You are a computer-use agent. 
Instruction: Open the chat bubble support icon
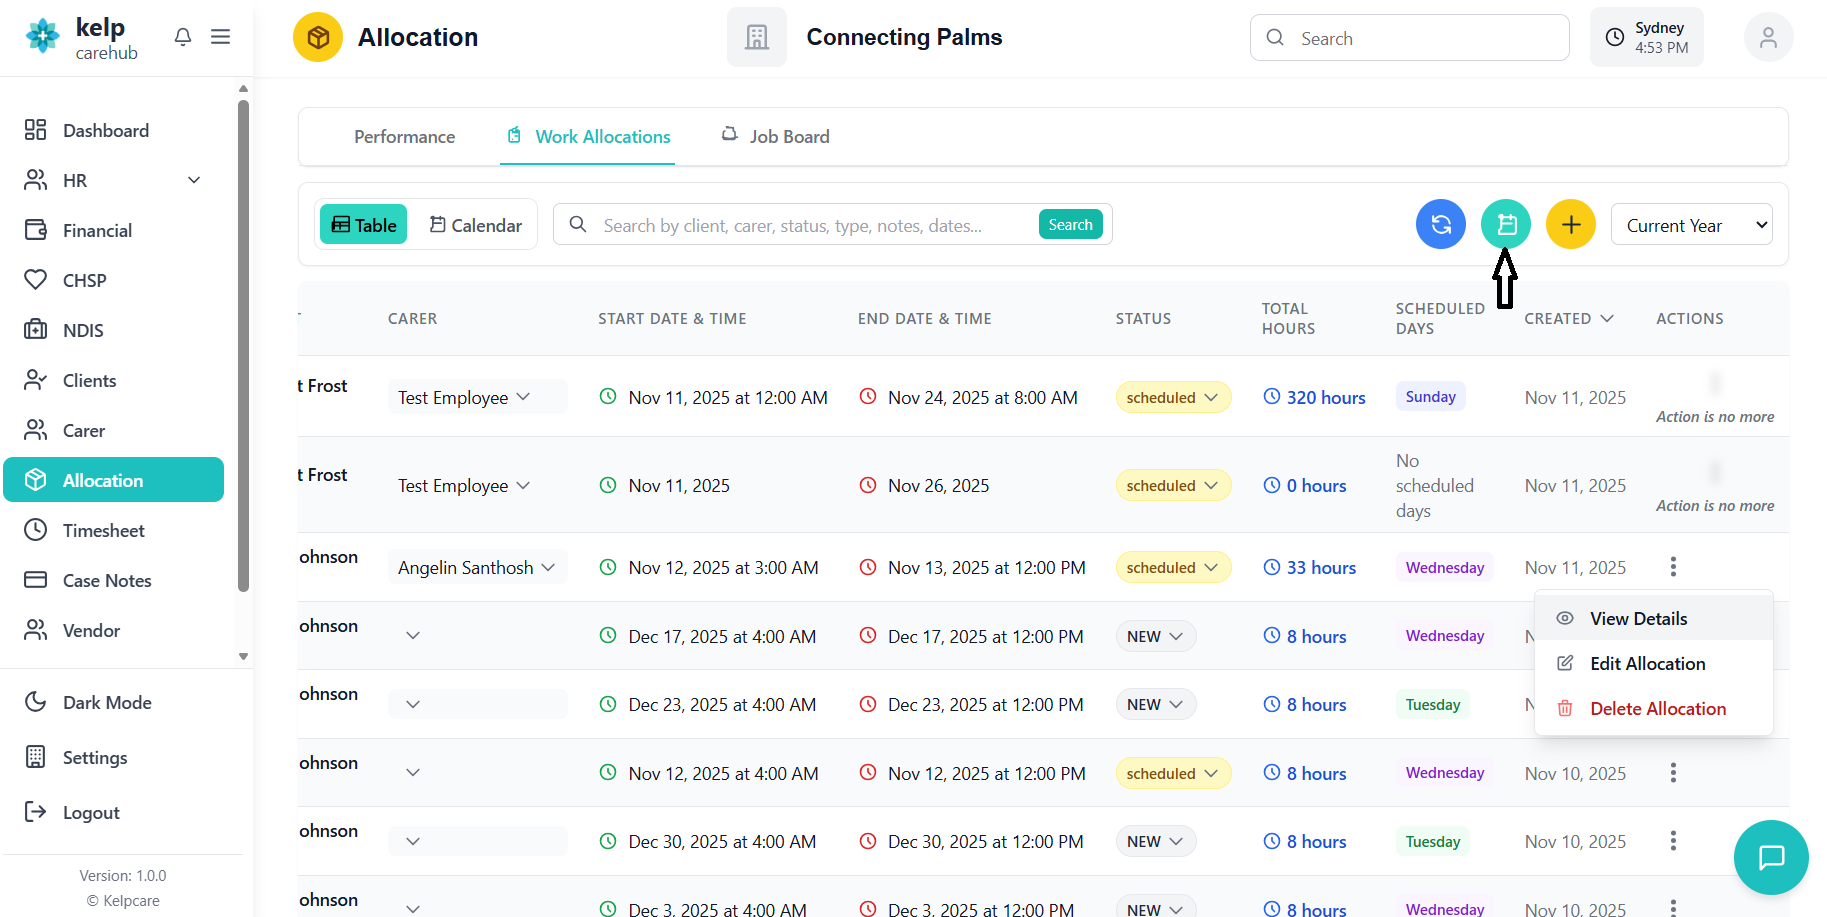coord(1770,857)
